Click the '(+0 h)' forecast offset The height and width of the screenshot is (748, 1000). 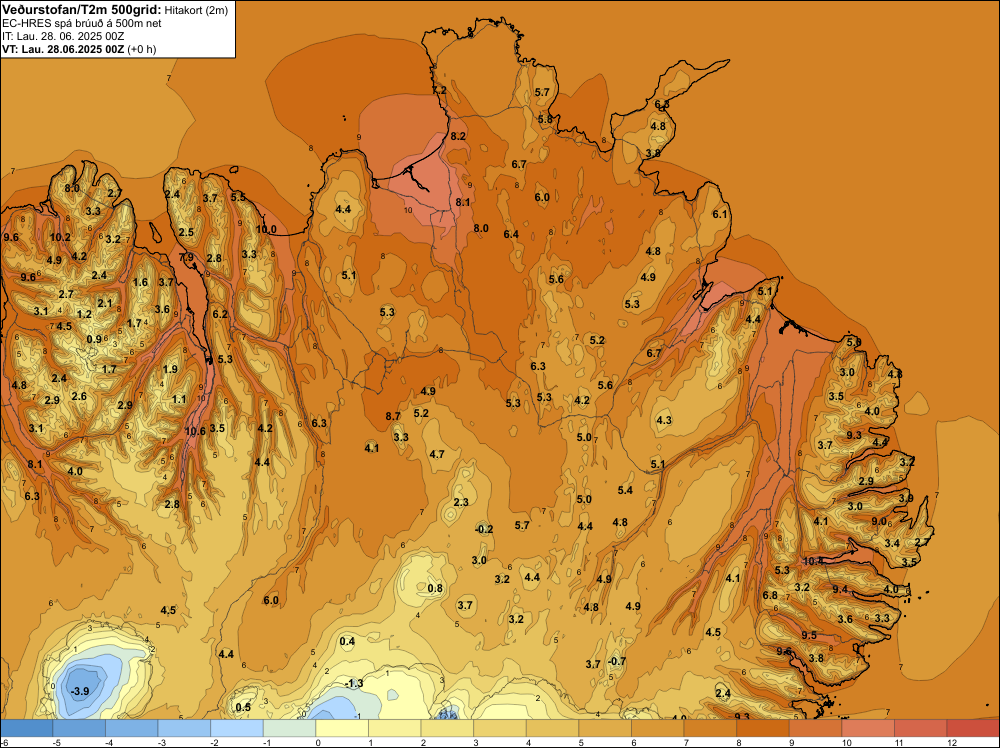(x=142, y=49)
